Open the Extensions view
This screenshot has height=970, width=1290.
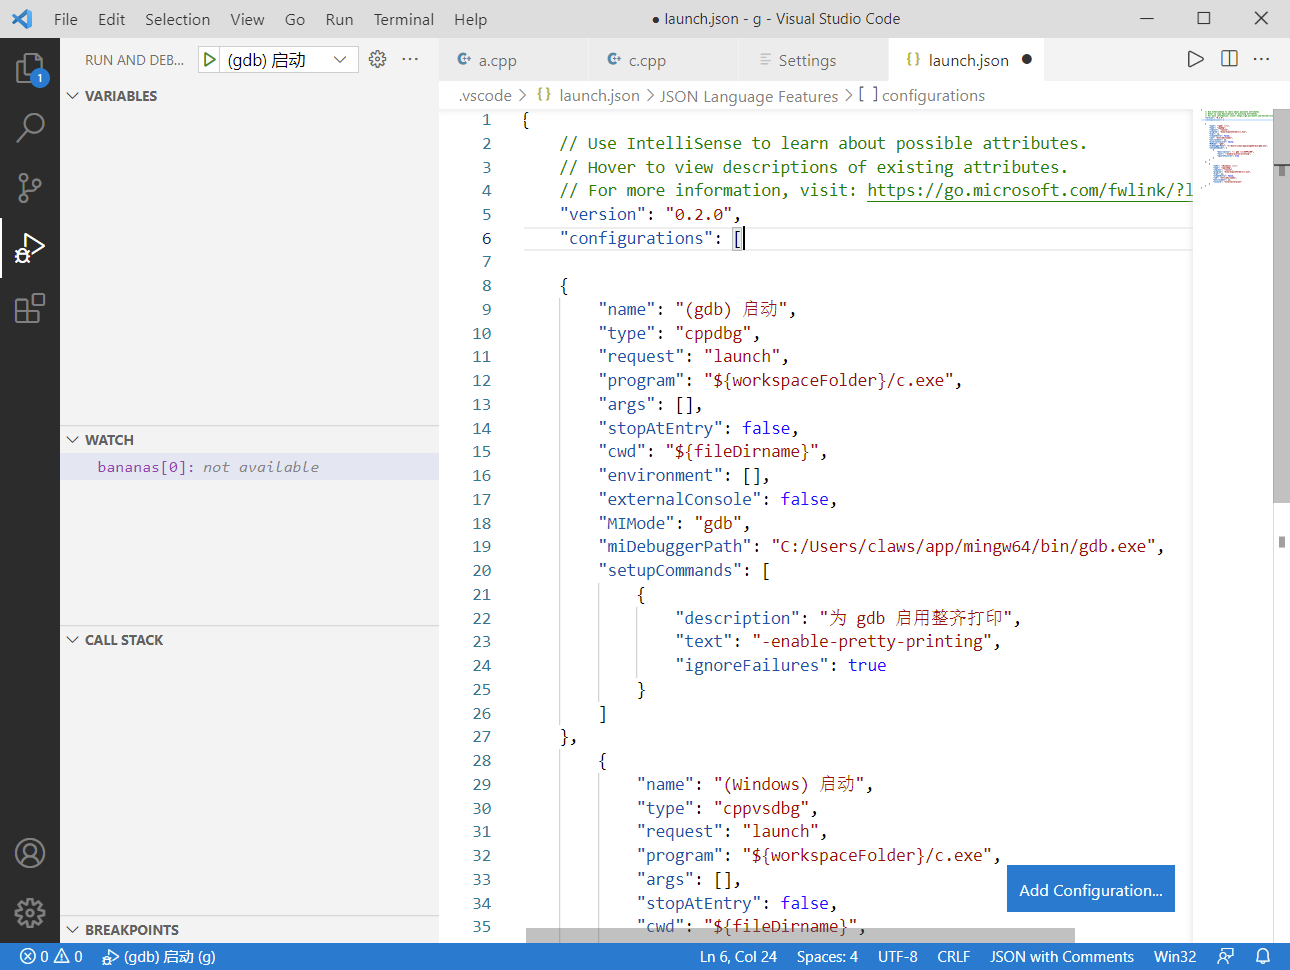(30, 308)
